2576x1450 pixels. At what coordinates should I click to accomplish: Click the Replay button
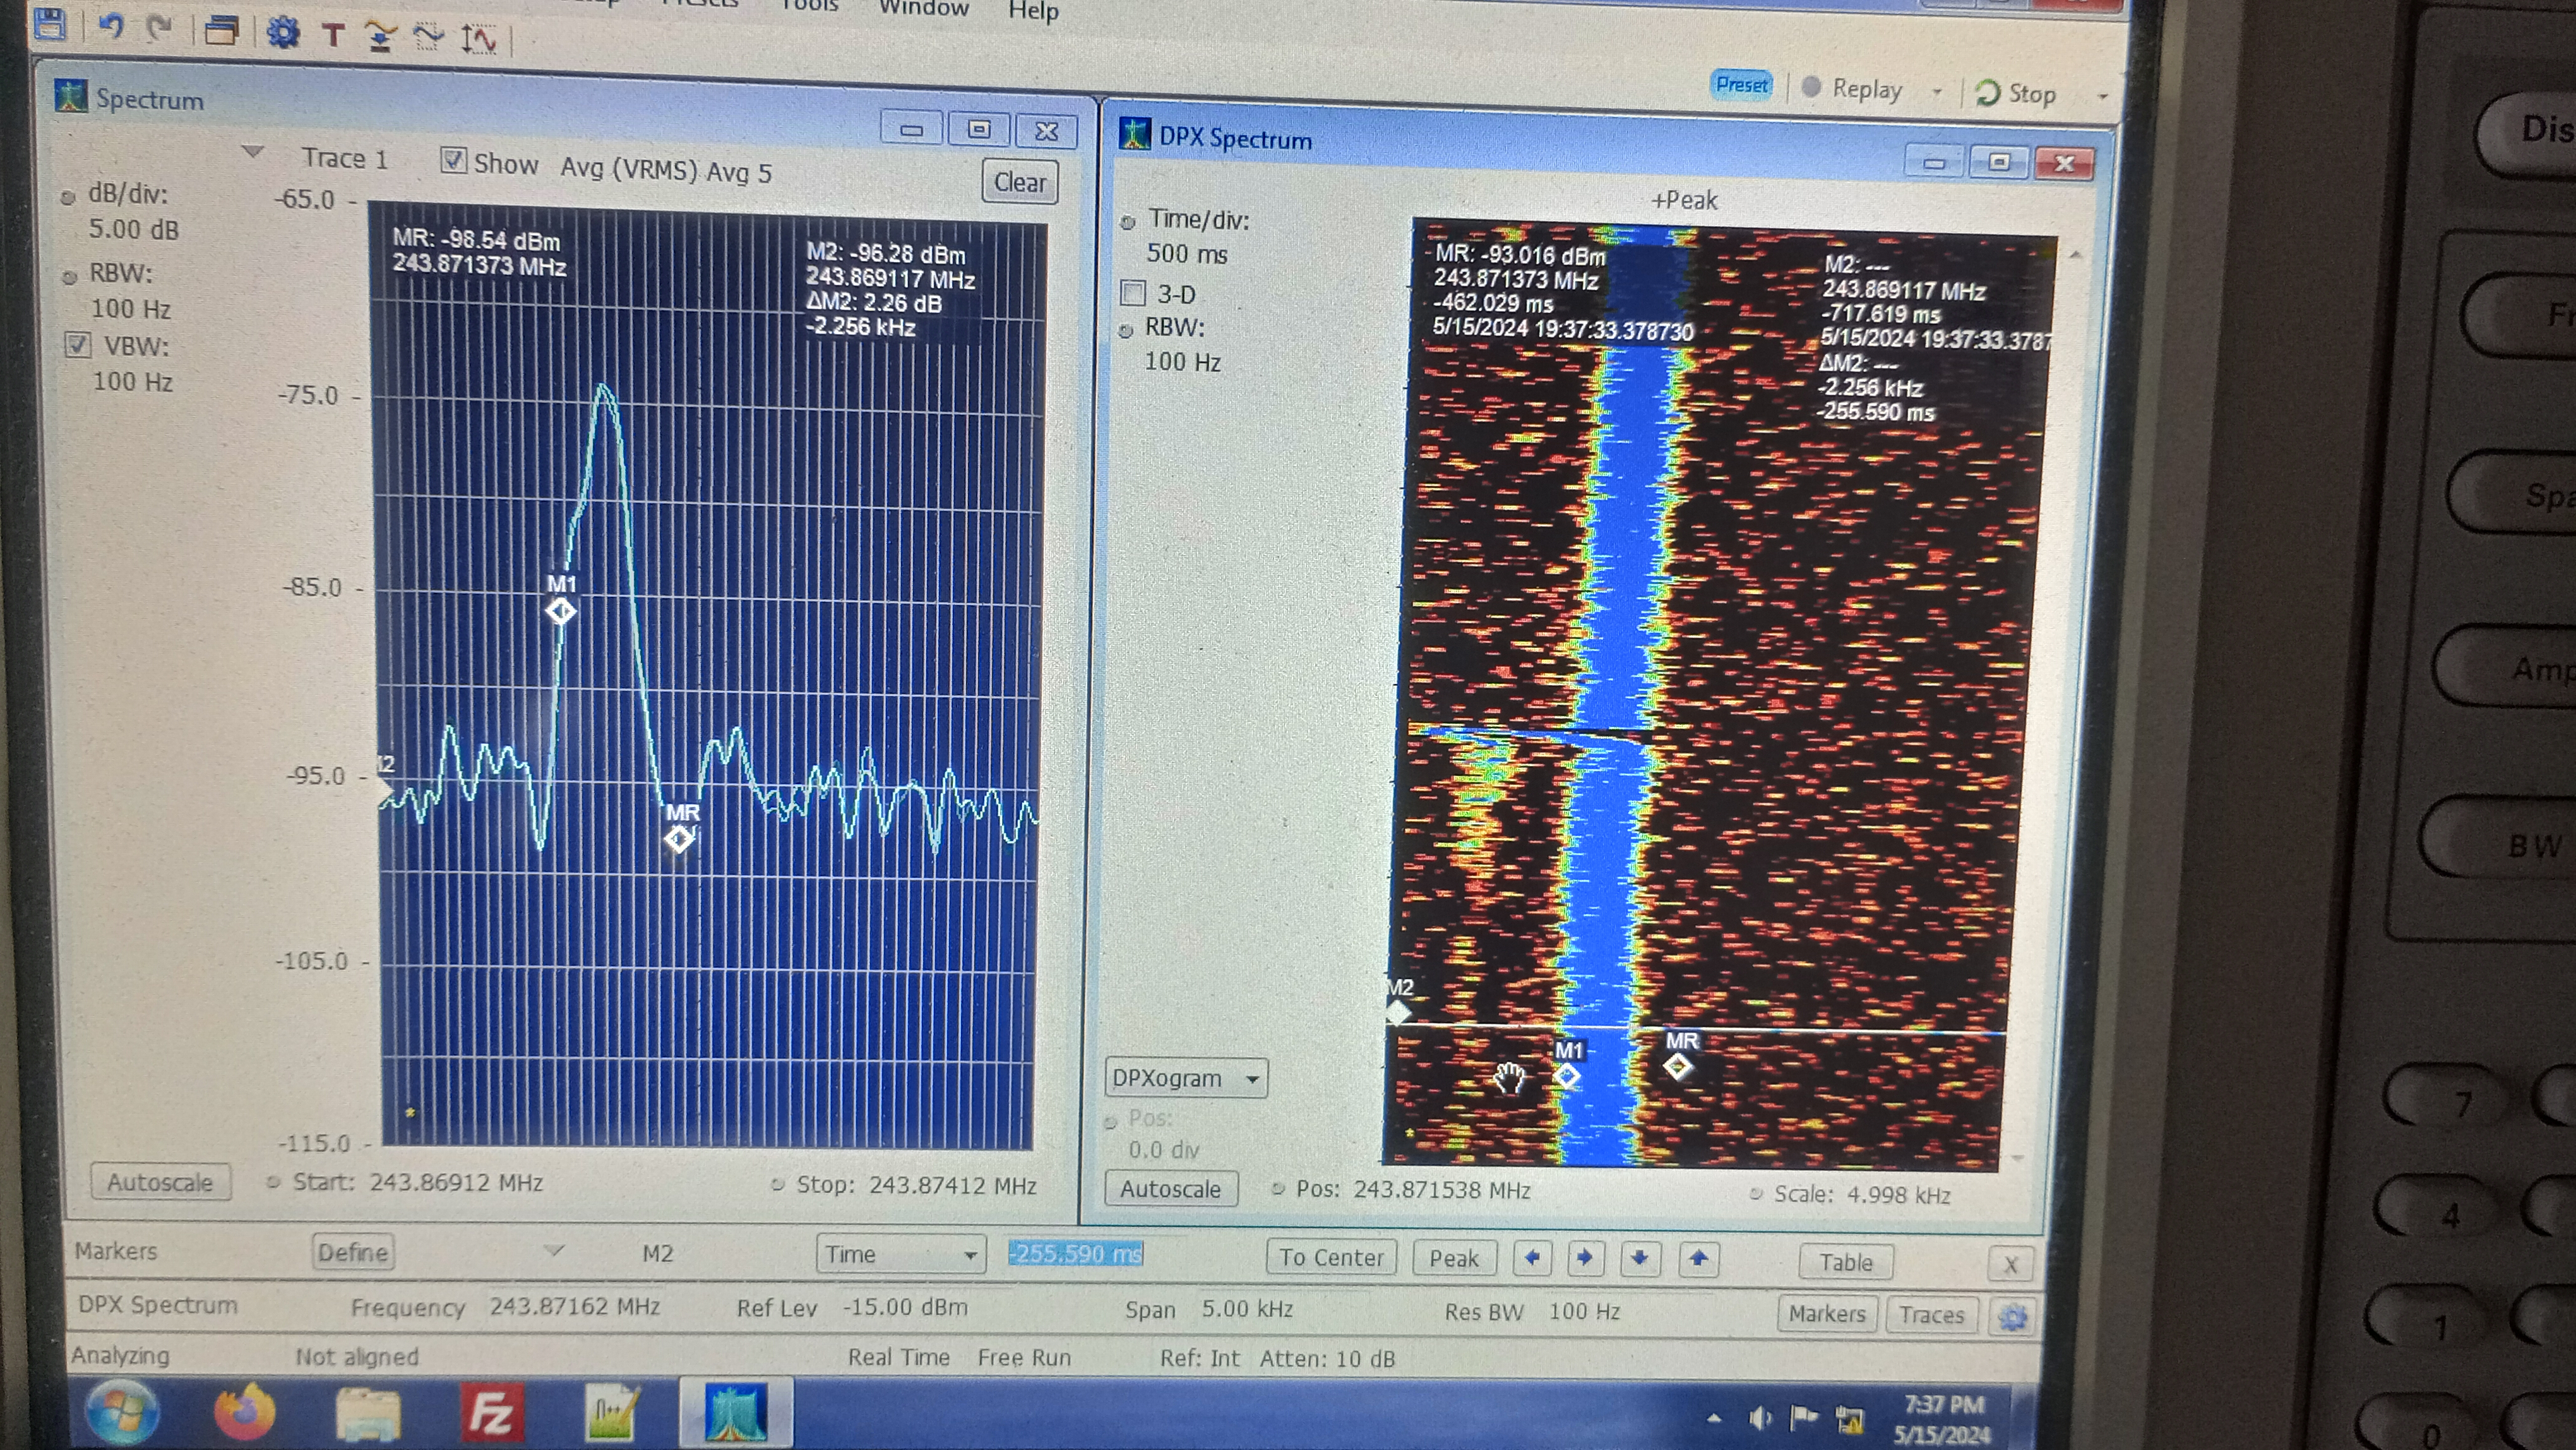(1852, 89)
